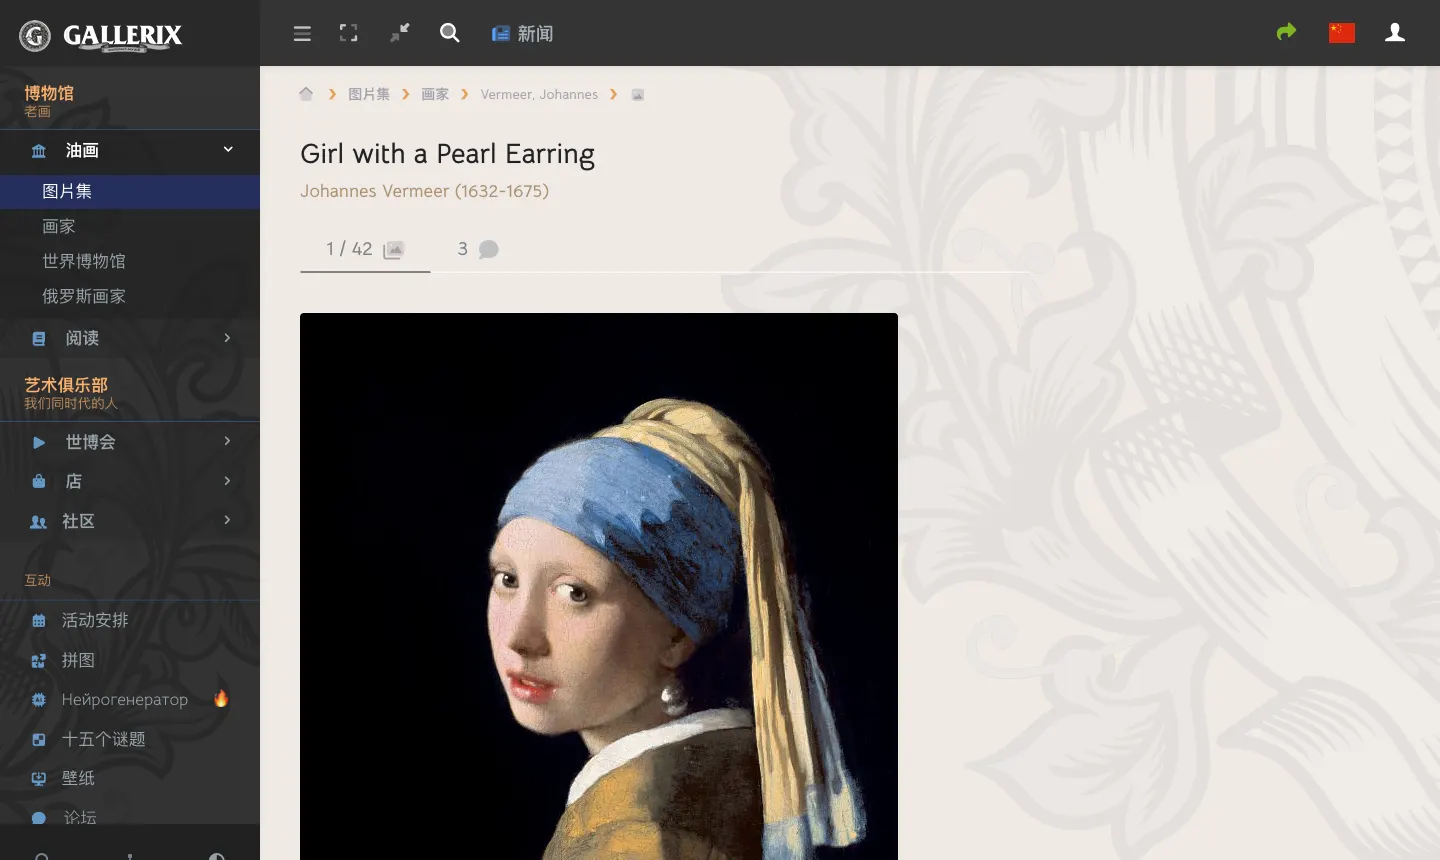Viewport: 1440px width, 860px height.
Task: Open the user account icon
Action: (1395, 33)
